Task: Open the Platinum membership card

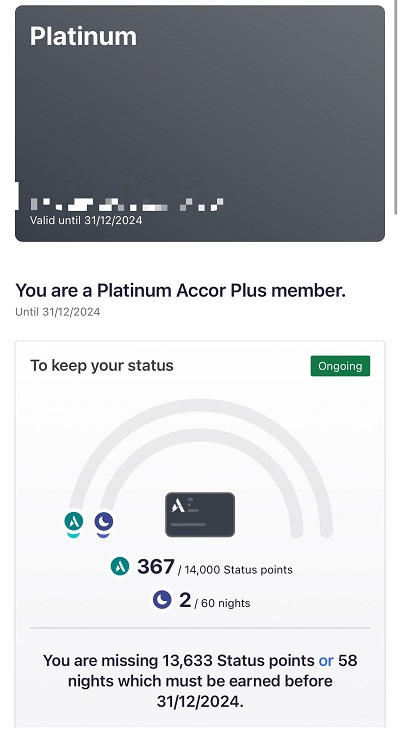Action: tap(200, 123)
